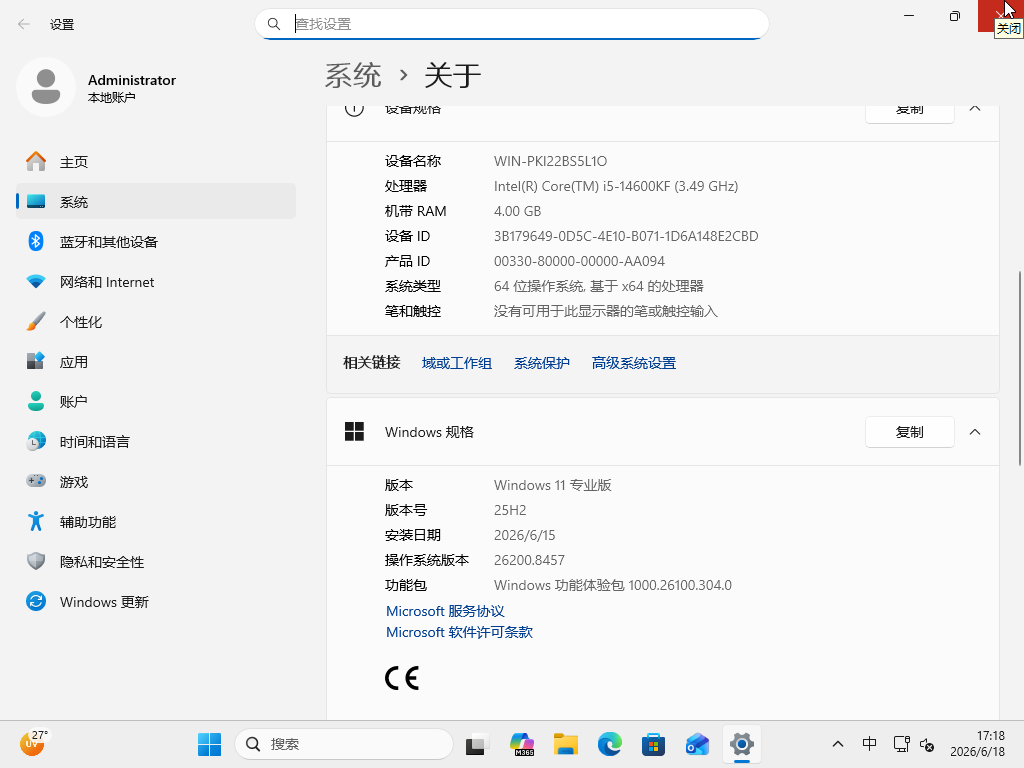Minimize the Settings window
This screenshot has height=768, width=1024.
pyautogui.click(x=909, y=16)
